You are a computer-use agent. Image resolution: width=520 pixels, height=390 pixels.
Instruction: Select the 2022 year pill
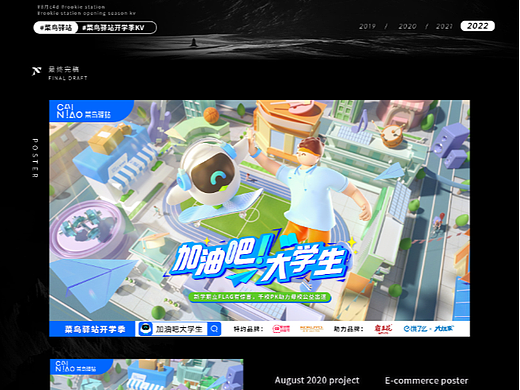pos(477,26)
